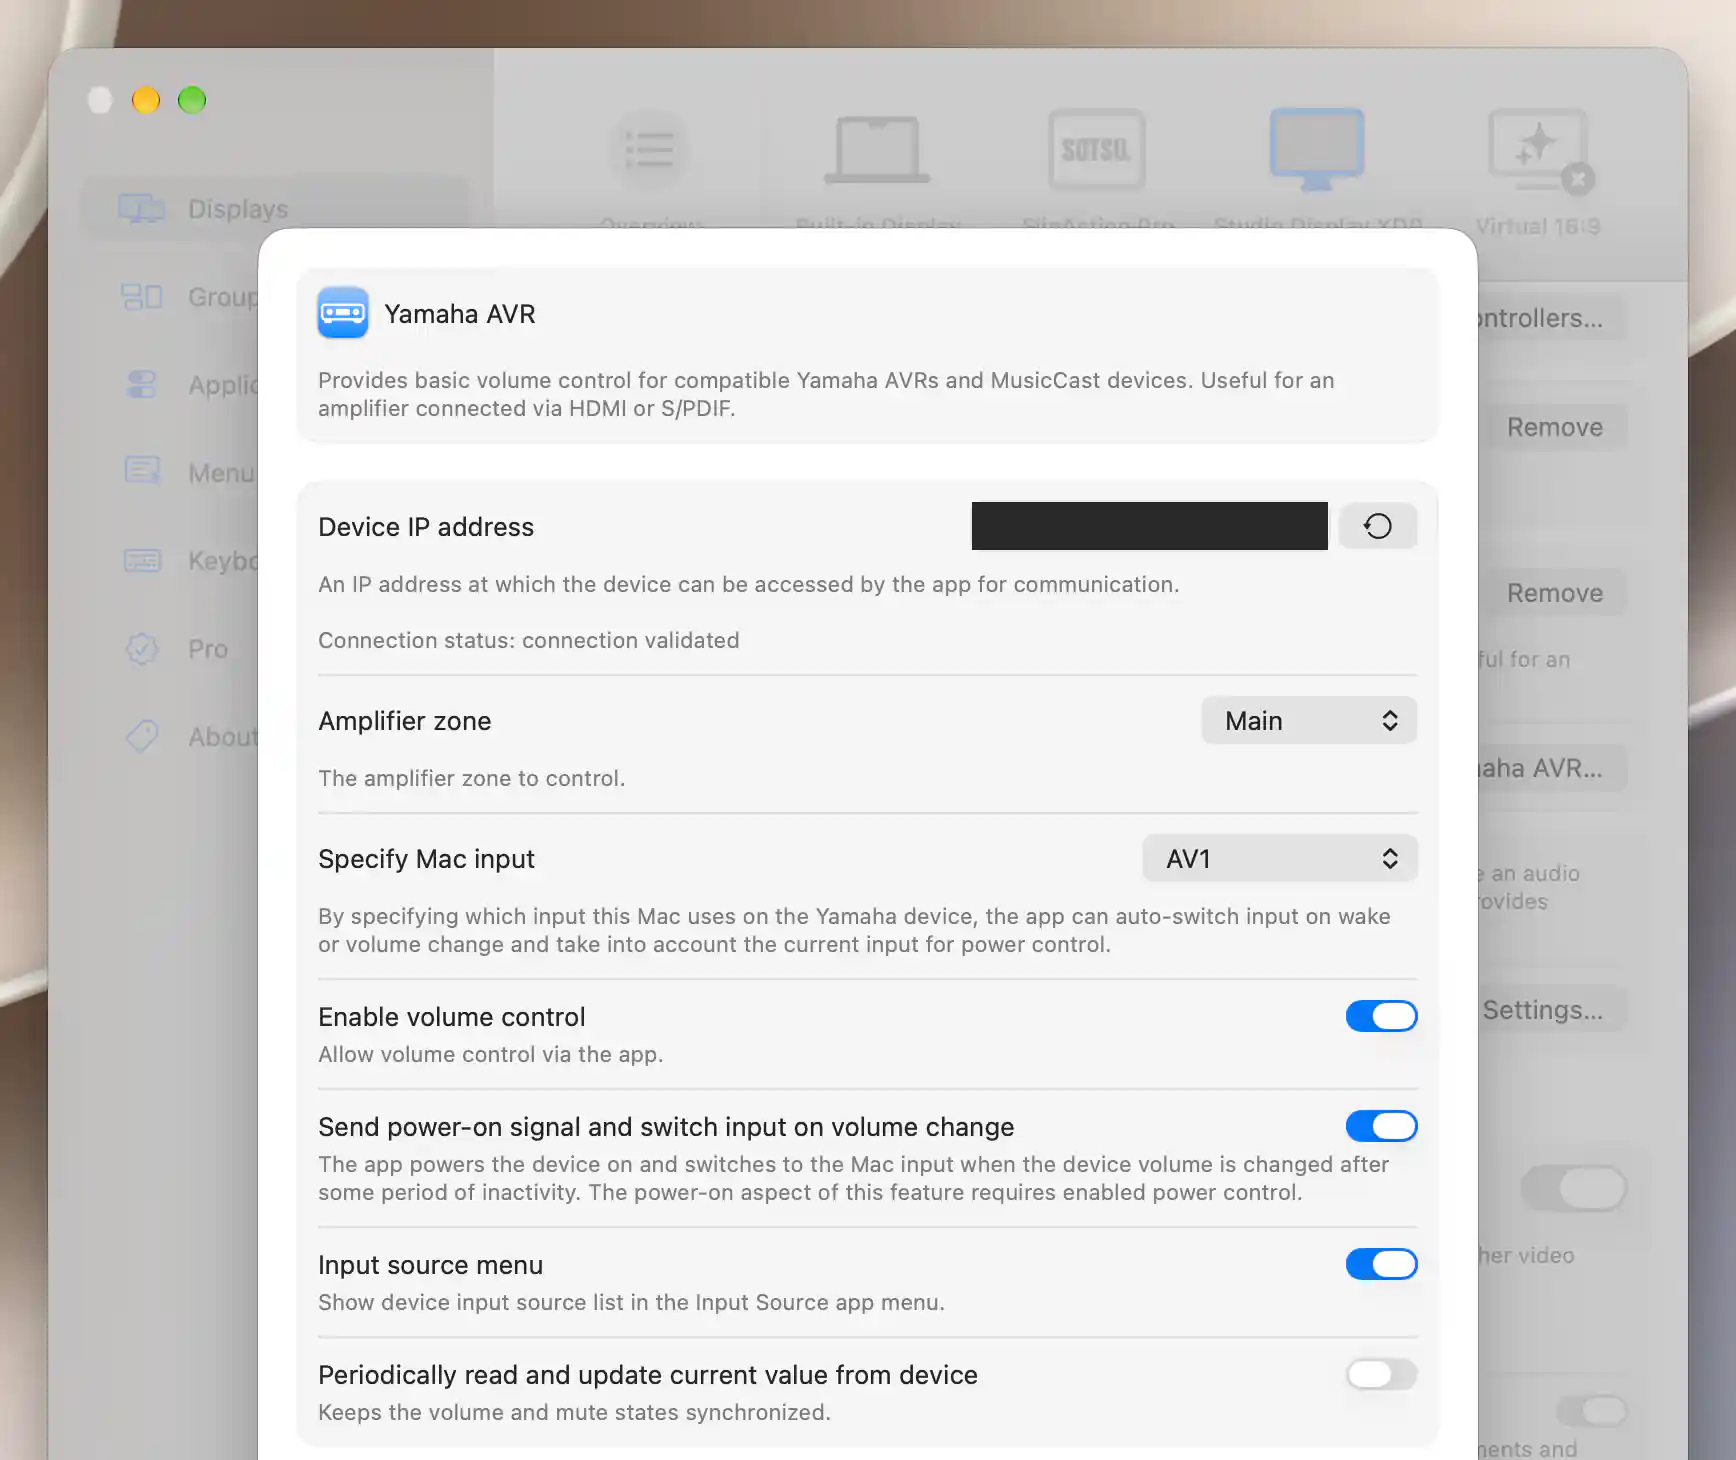This screenshot has height=1460, width=1736.
Task: Open the Amplifier zone Main dropdown
Action: click(x=1309, y=720)
